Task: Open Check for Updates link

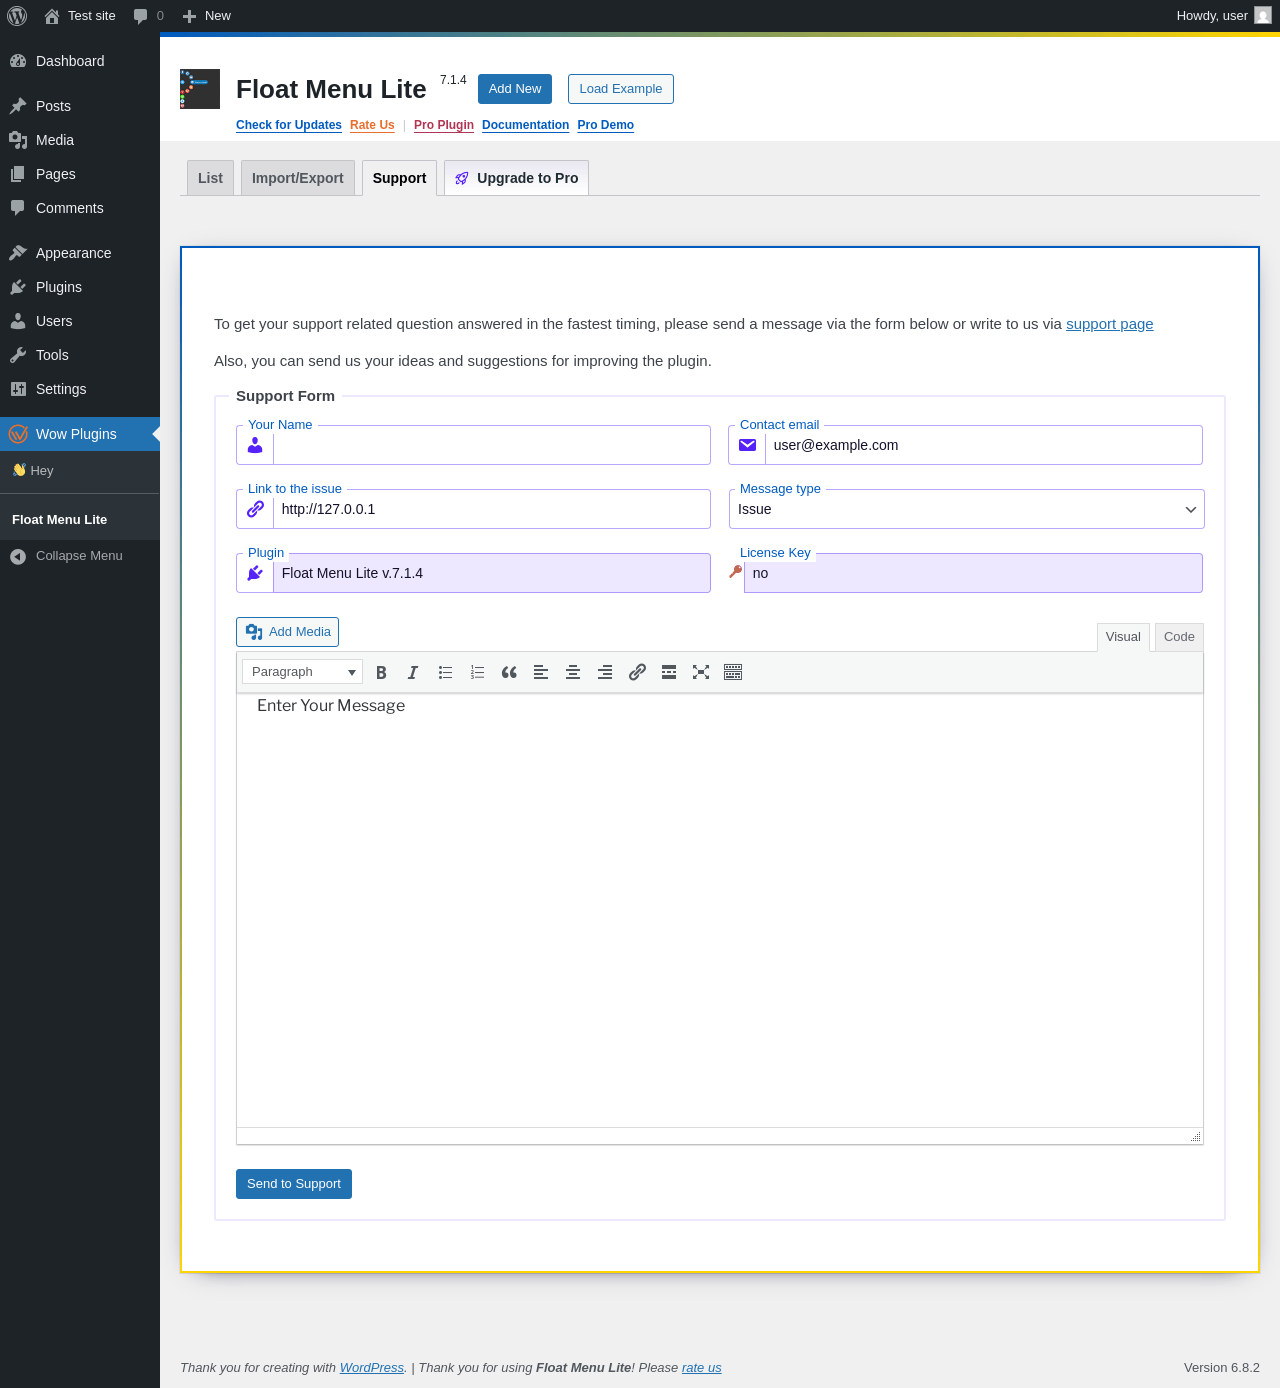Action: click(289, 125)
